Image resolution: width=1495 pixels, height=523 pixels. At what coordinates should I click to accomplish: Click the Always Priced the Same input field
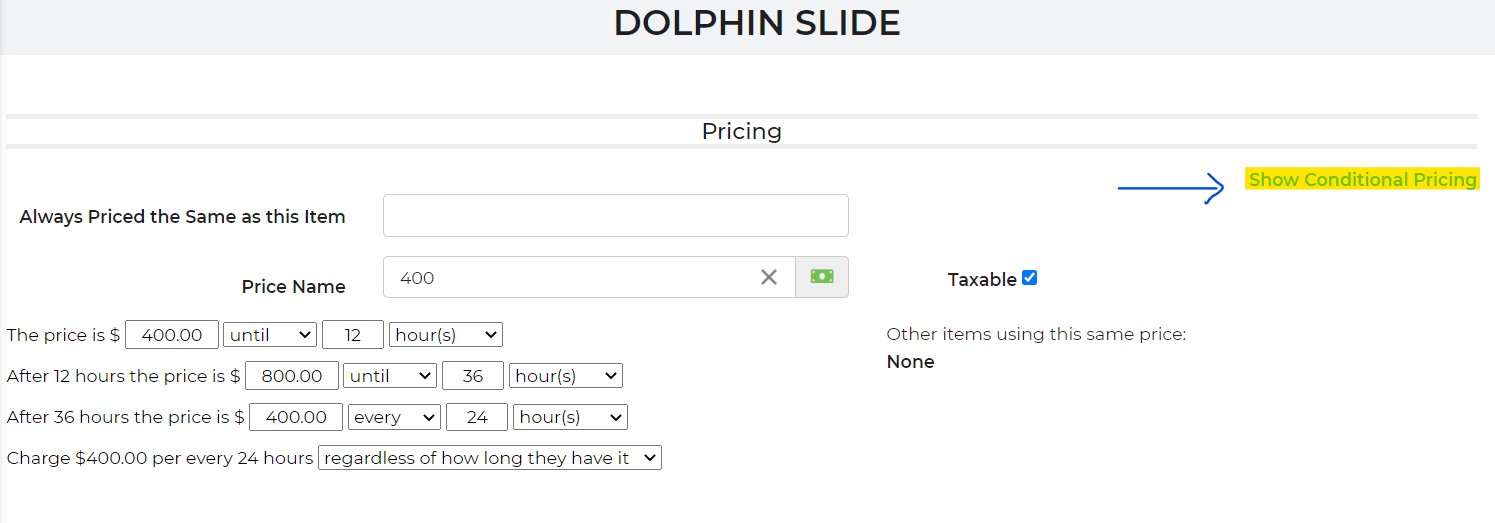616,216
